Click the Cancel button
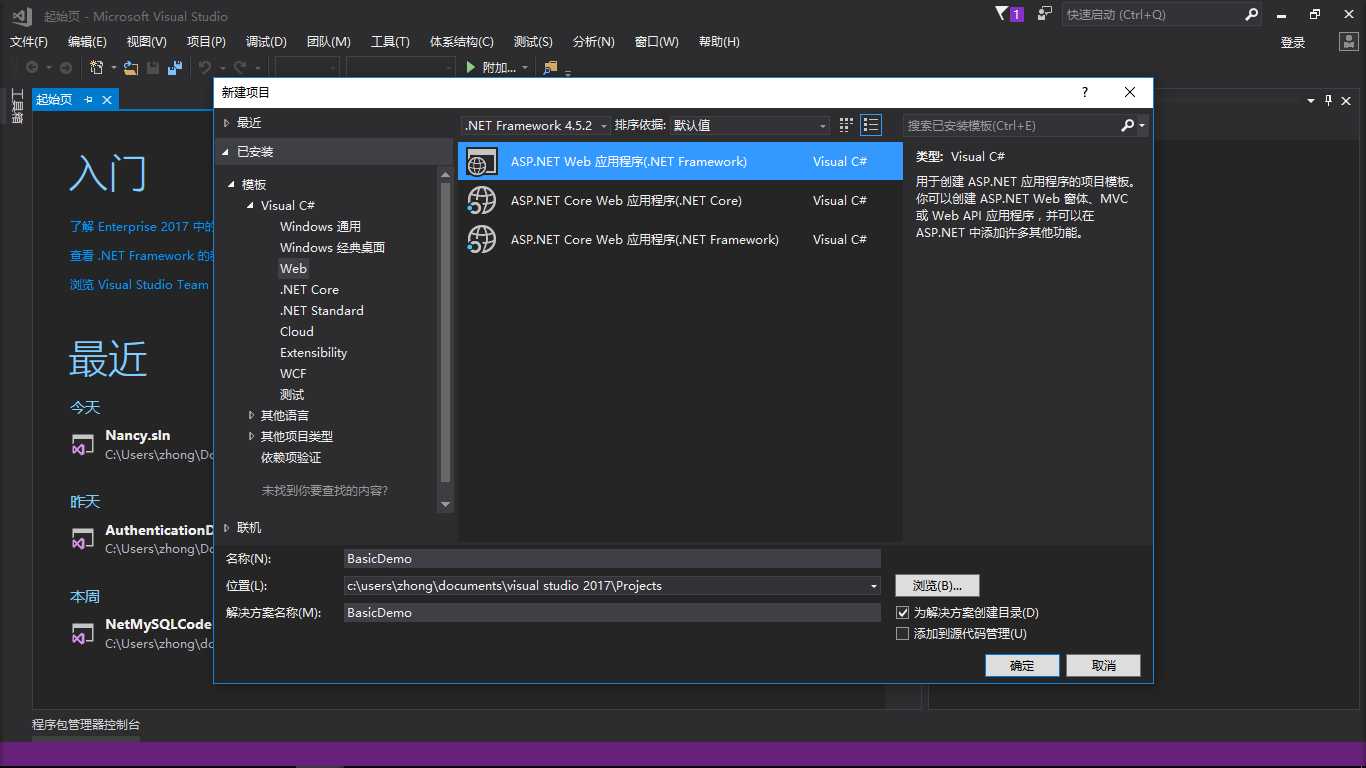 pos(1103,665)
